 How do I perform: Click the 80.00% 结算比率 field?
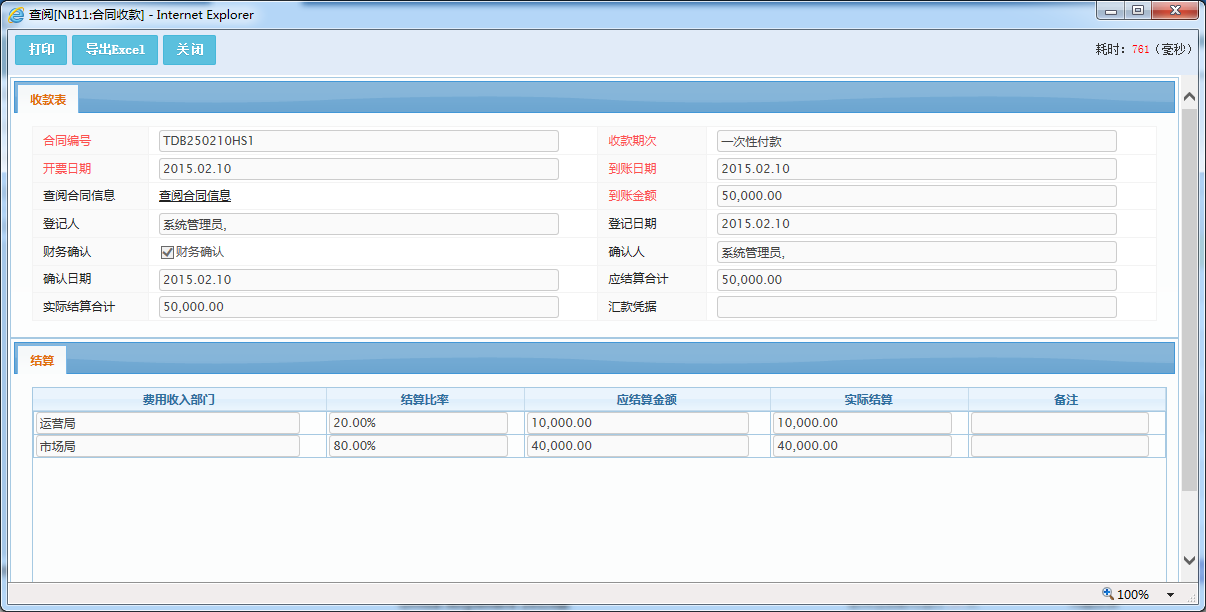(419, 446)
